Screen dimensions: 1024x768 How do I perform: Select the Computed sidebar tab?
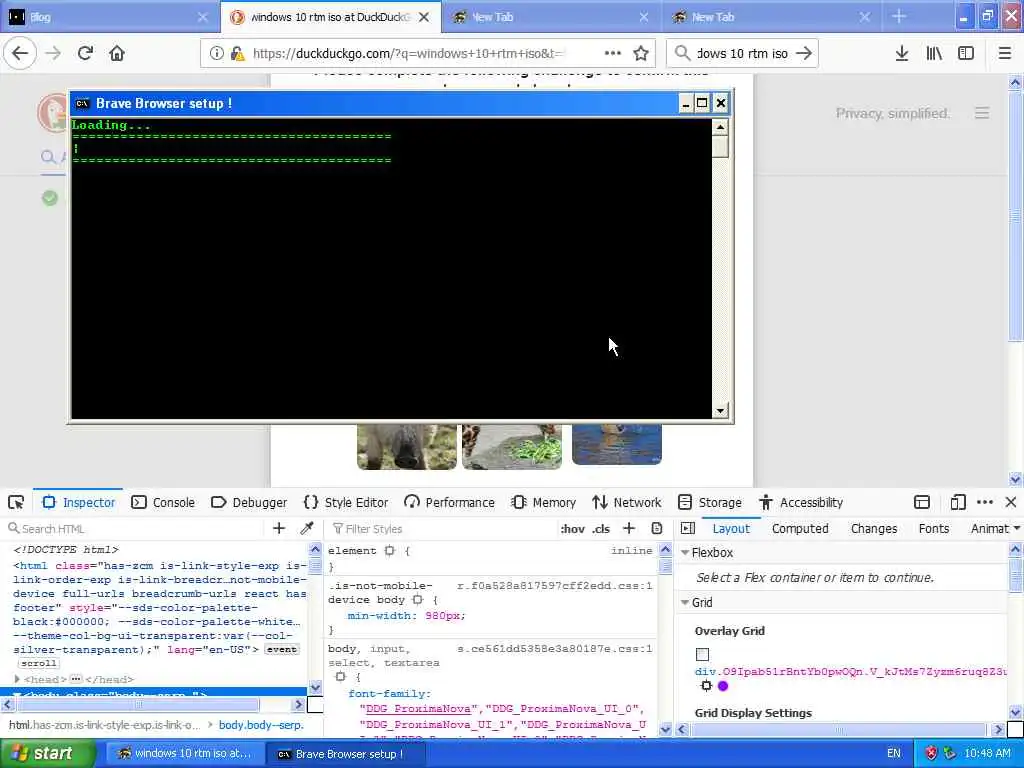pyautogui.click(x=800, y=528)
